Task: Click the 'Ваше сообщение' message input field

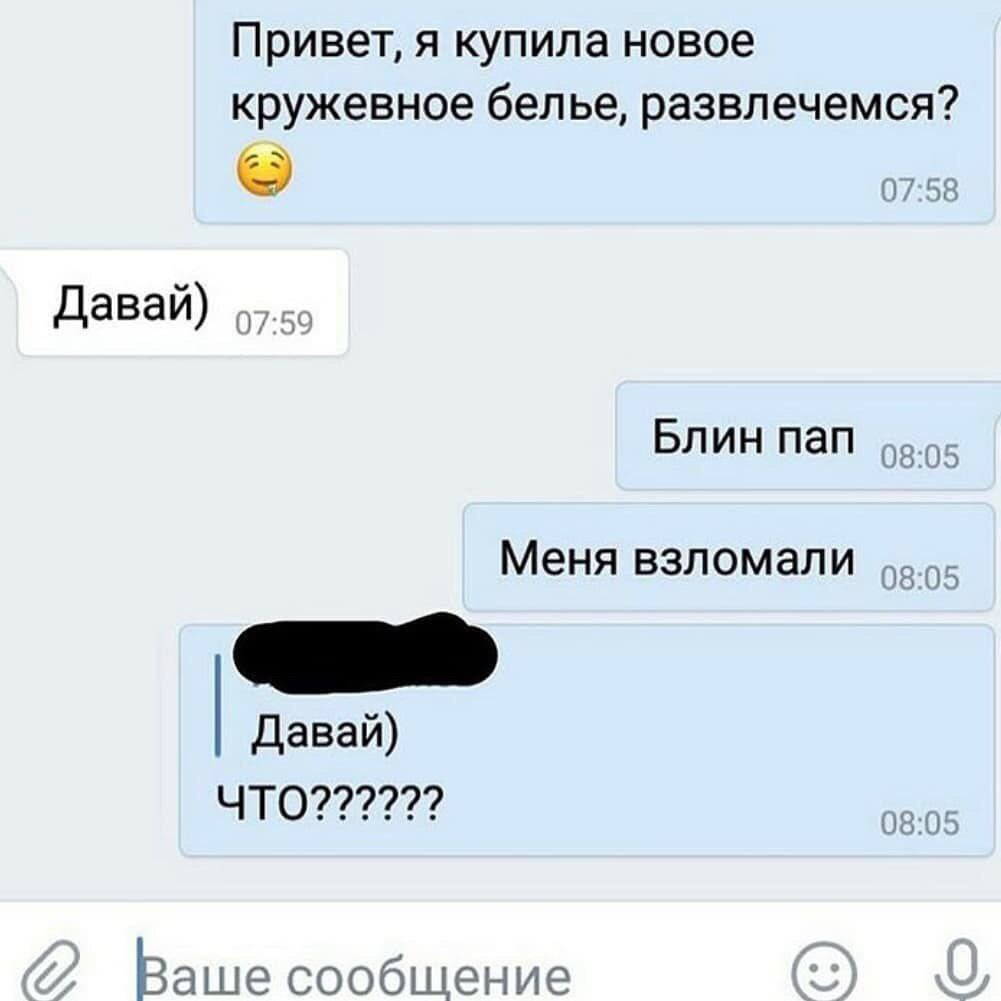Action: coord(447,974)
